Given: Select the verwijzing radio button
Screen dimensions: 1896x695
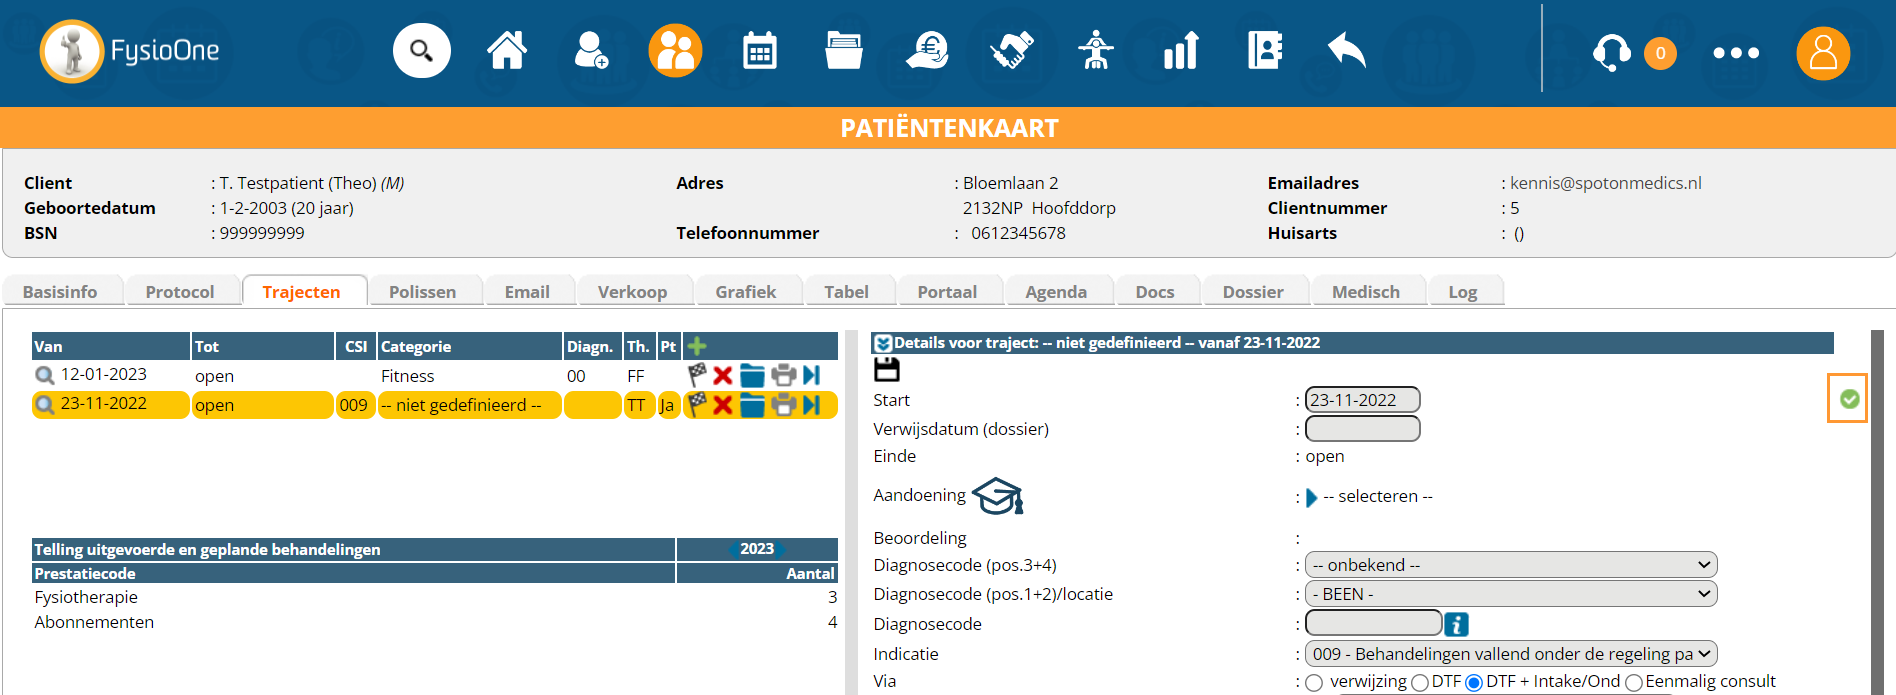Looking at the screenshot, I should (1314, 683).
